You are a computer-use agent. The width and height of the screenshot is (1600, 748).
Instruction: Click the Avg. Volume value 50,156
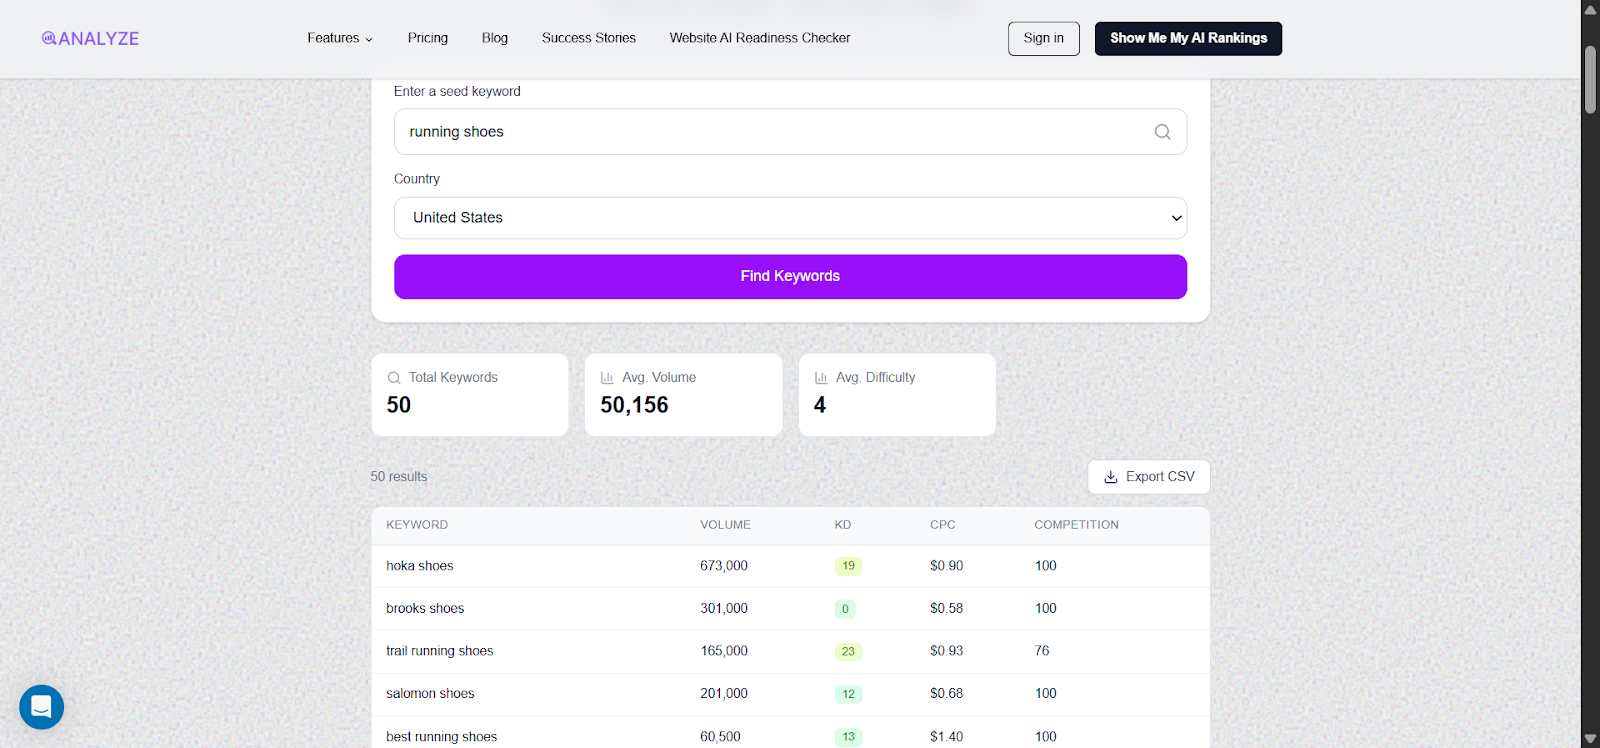[634, 405]
